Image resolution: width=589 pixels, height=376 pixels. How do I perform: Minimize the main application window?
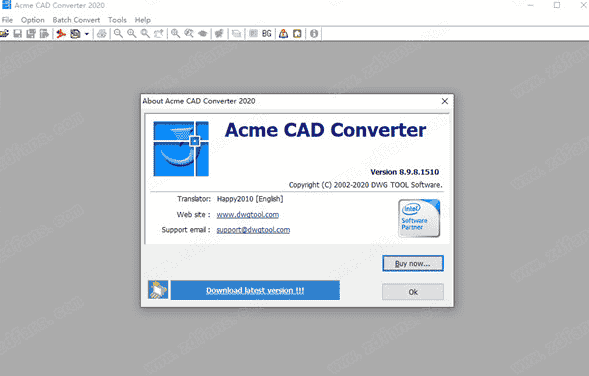530,5
